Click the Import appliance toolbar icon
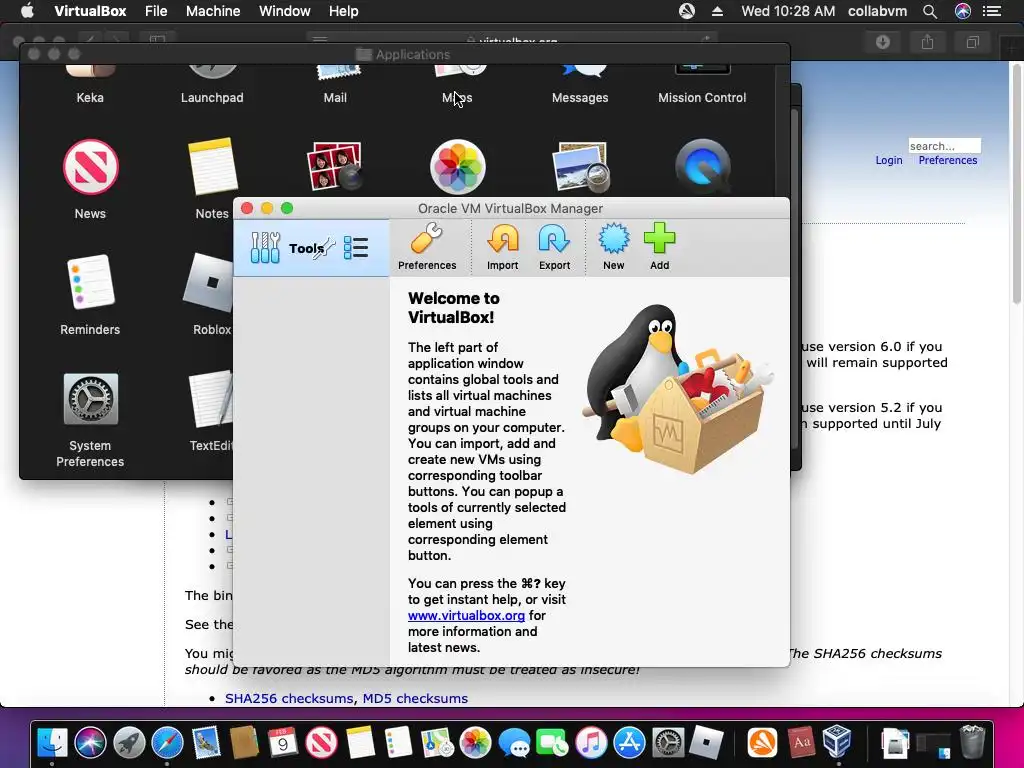 [502, 246]
